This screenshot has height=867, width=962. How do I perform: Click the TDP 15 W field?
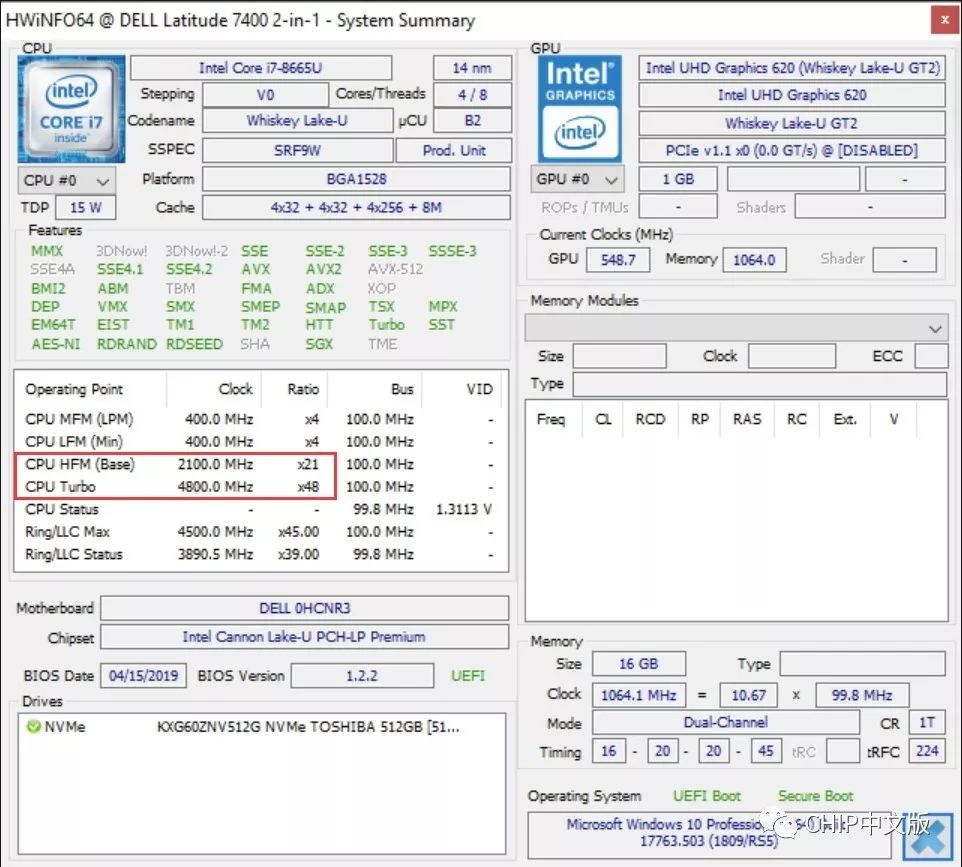(x=85, y=207)
